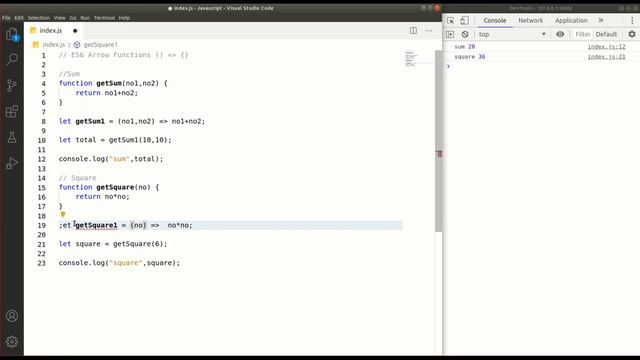Select the index.js editor tab
Image resolution: width=640 pixels, height=360 pixels.
coord(51,31)
